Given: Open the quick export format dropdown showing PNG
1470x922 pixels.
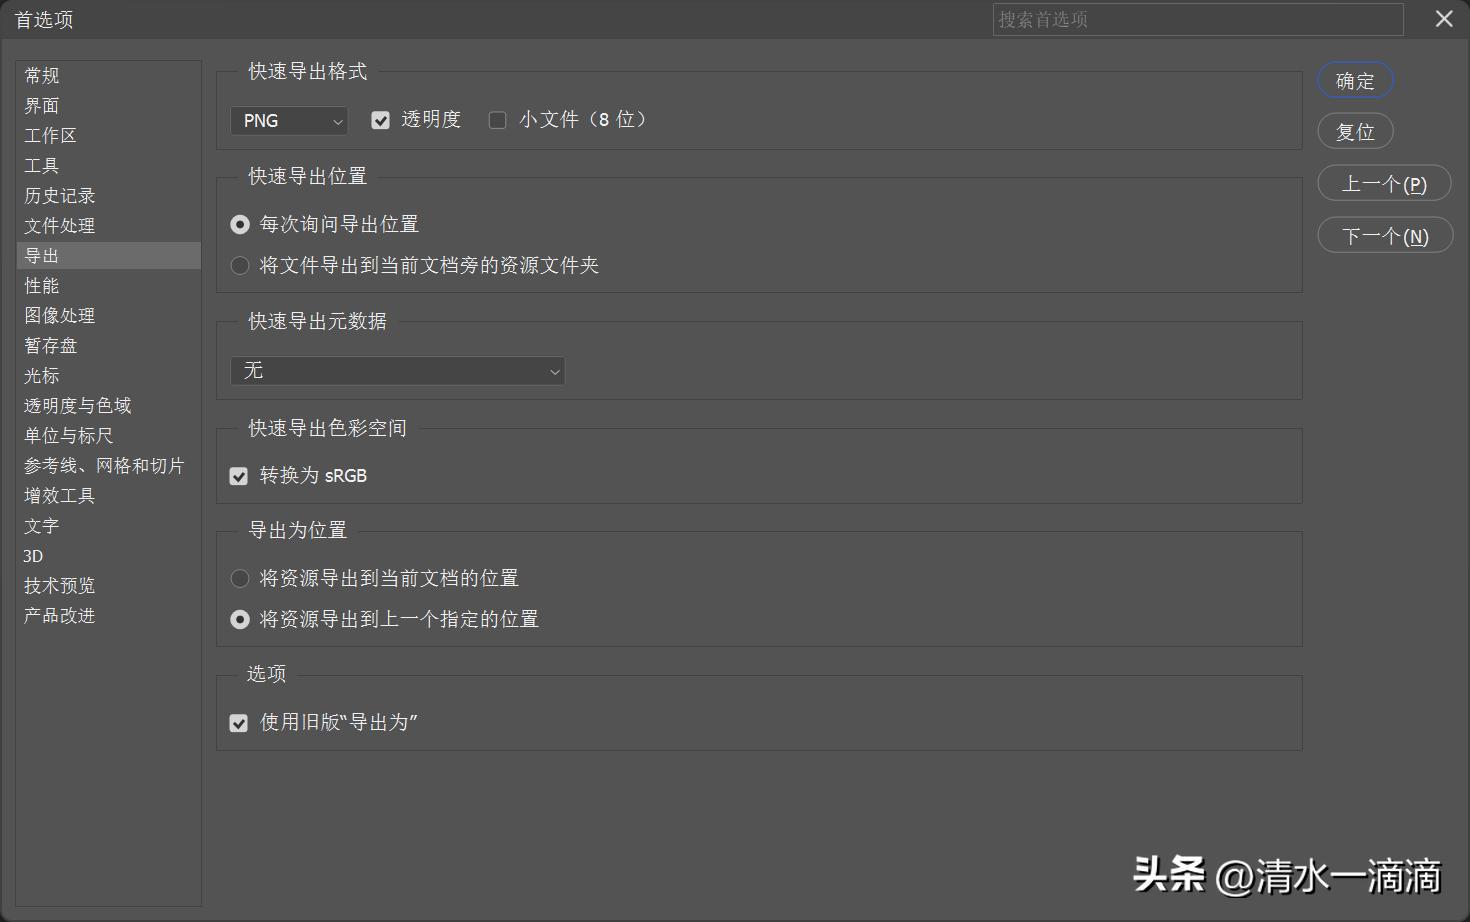Looking at the screenshot, I should [x=288, y=120].
